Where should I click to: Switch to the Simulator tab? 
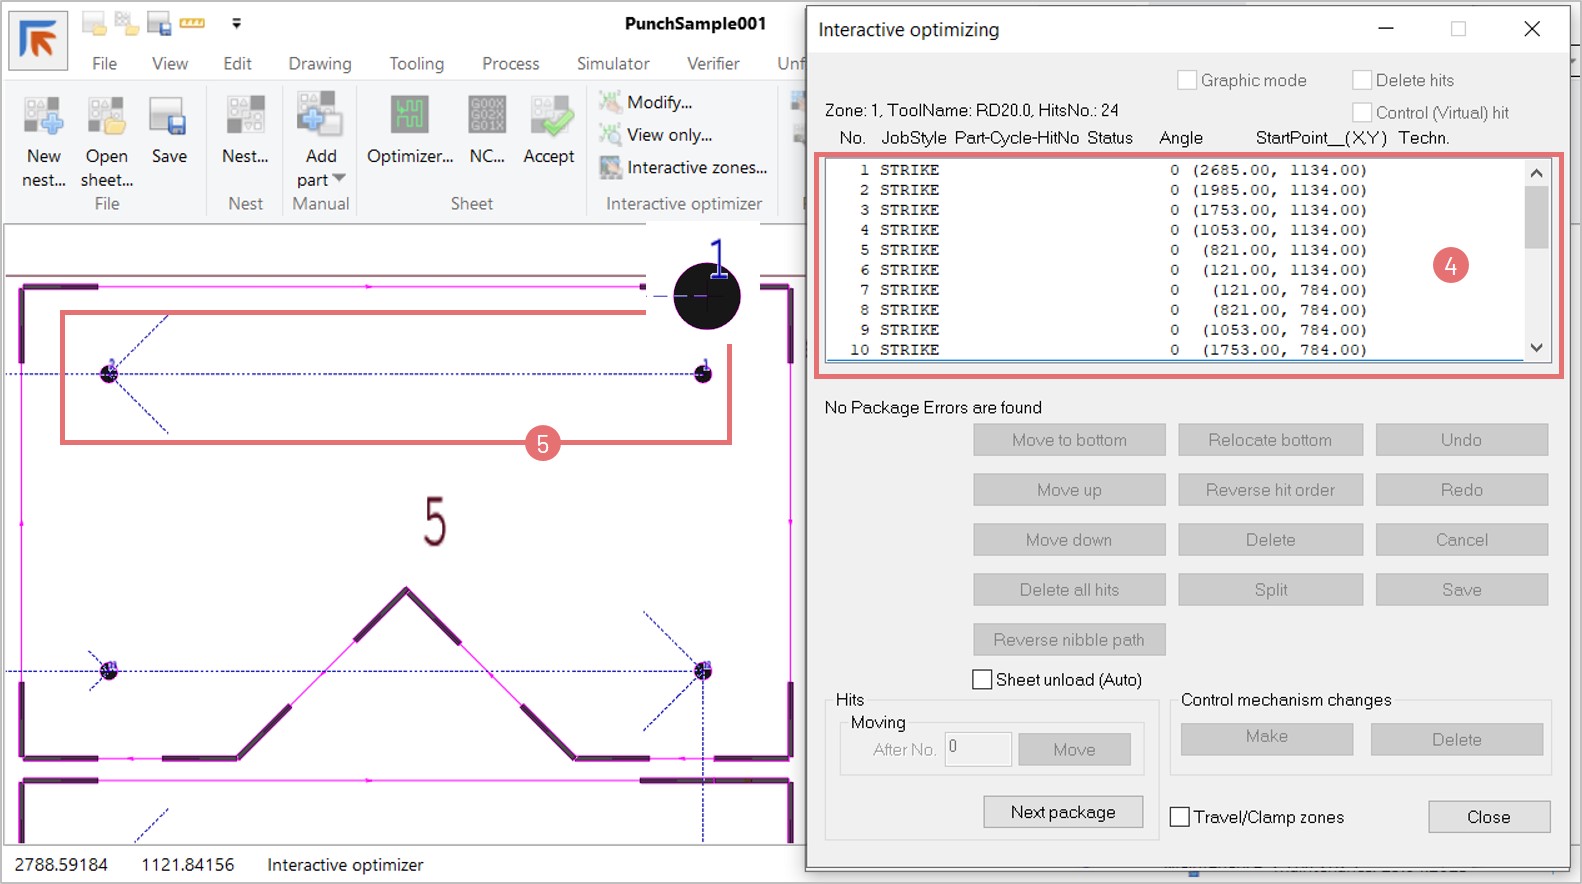click(612, 63)
